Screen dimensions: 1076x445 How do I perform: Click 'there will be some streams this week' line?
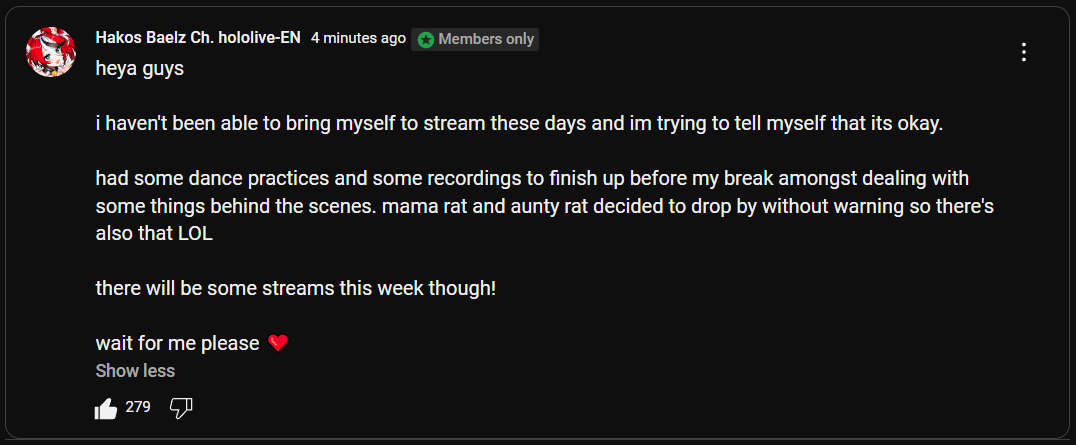click(x=295, y=288)
